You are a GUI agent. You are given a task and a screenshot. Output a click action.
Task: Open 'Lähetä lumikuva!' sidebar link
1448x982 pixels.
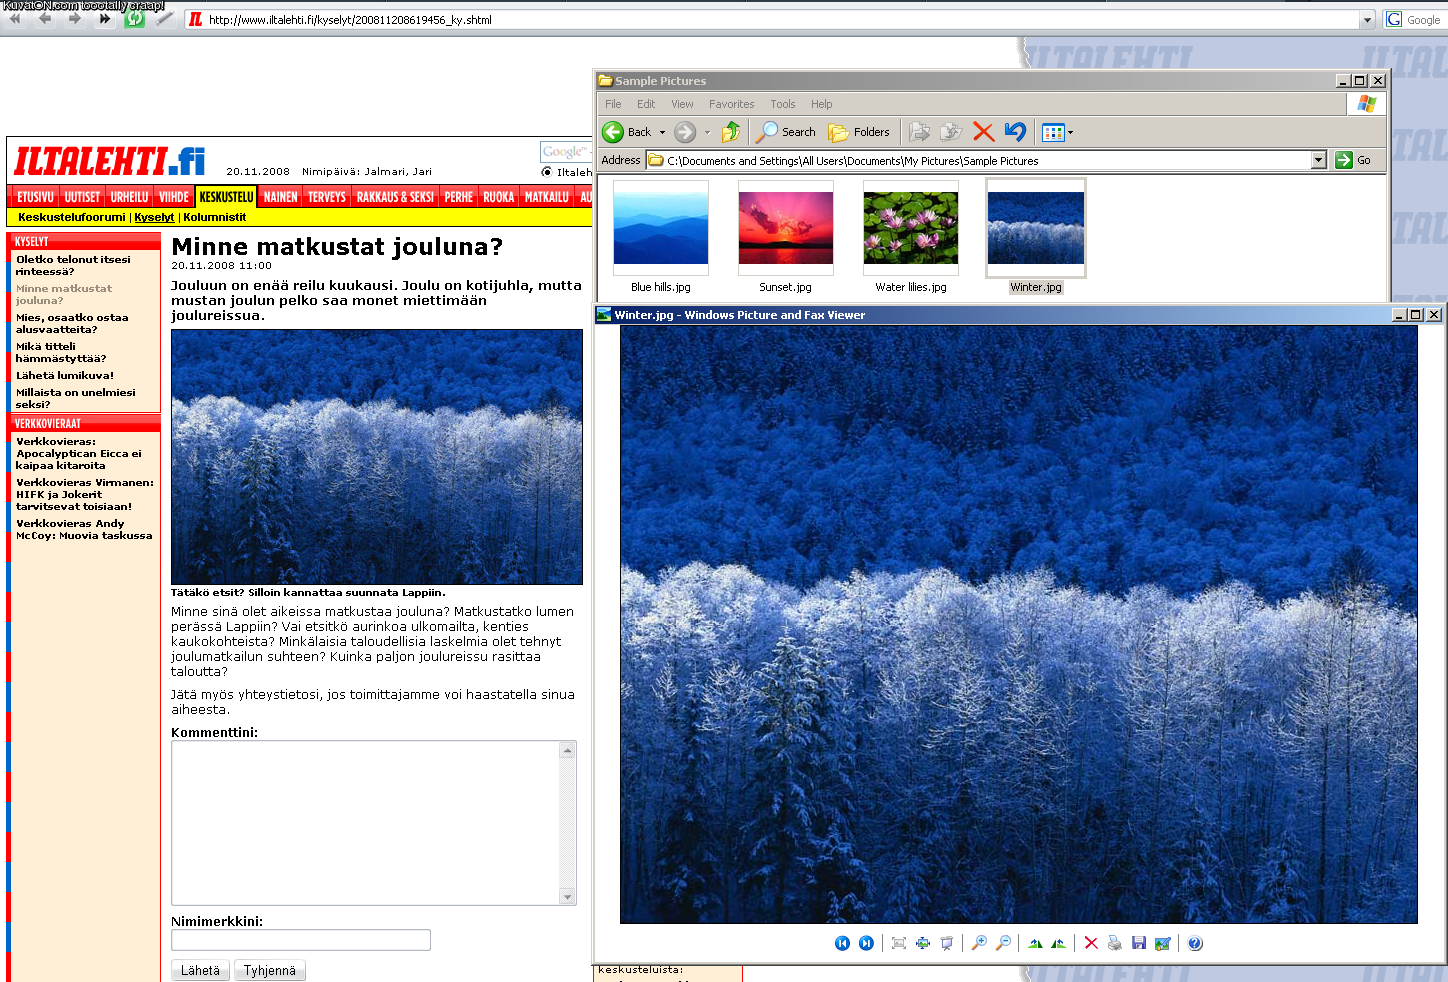65,376
